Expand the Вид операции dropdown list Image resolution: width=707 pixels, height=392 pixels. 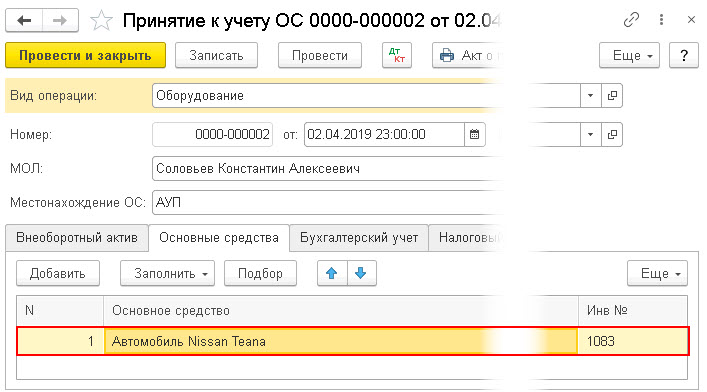590,96
